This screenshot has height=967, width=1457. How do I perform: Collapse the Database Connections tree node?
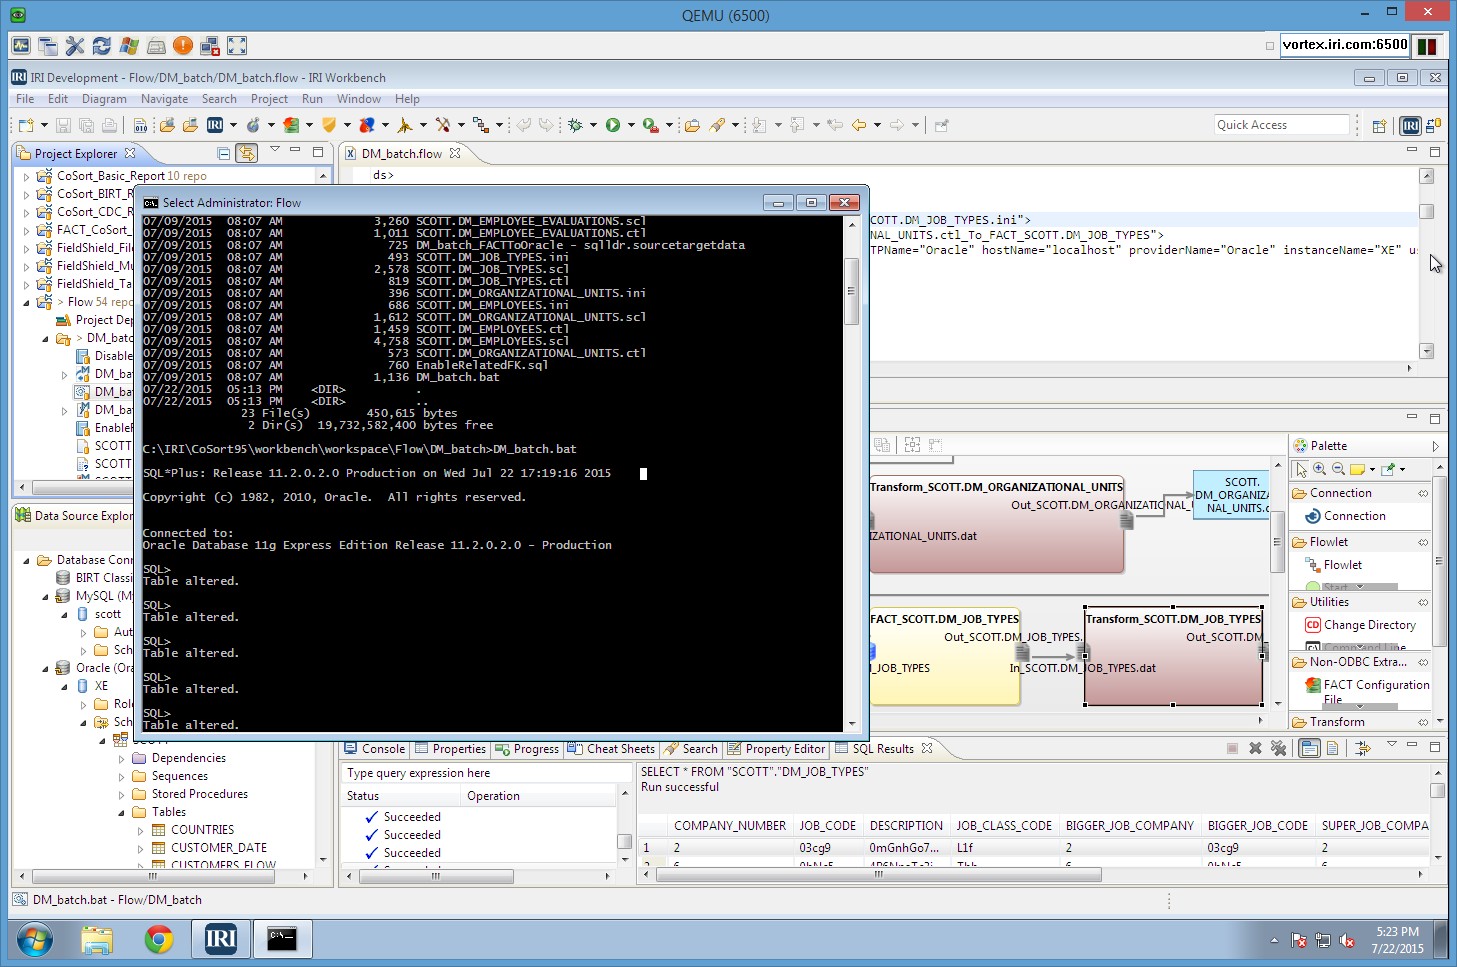[x=27, y=560]
